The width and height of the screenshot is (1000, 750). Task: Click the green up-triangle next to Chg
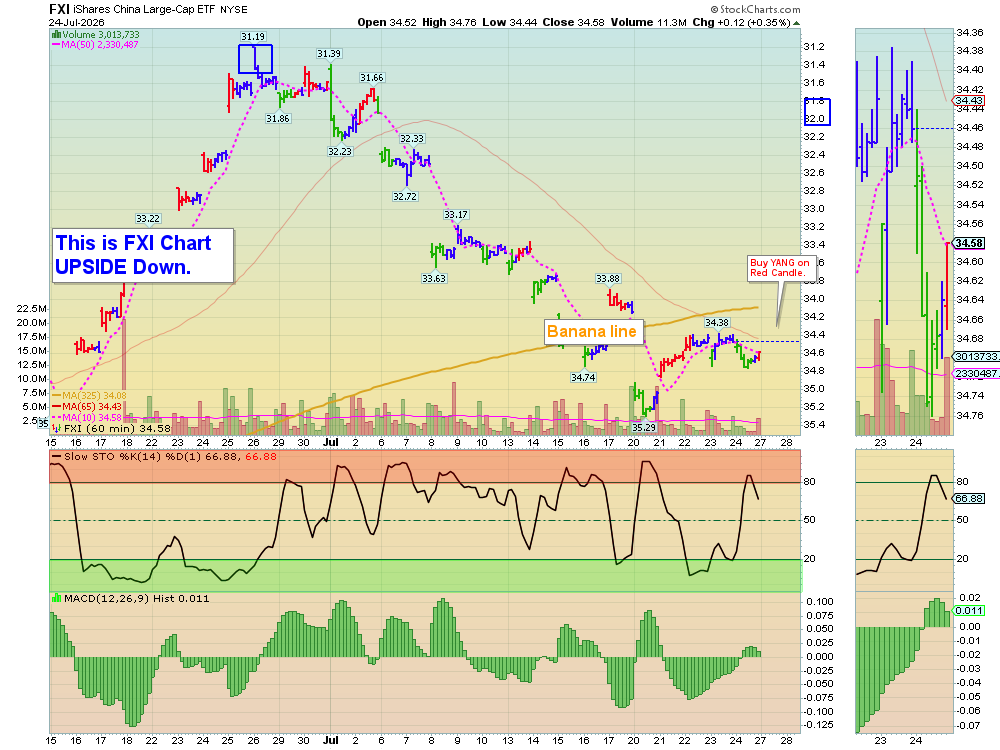point(796,23)
